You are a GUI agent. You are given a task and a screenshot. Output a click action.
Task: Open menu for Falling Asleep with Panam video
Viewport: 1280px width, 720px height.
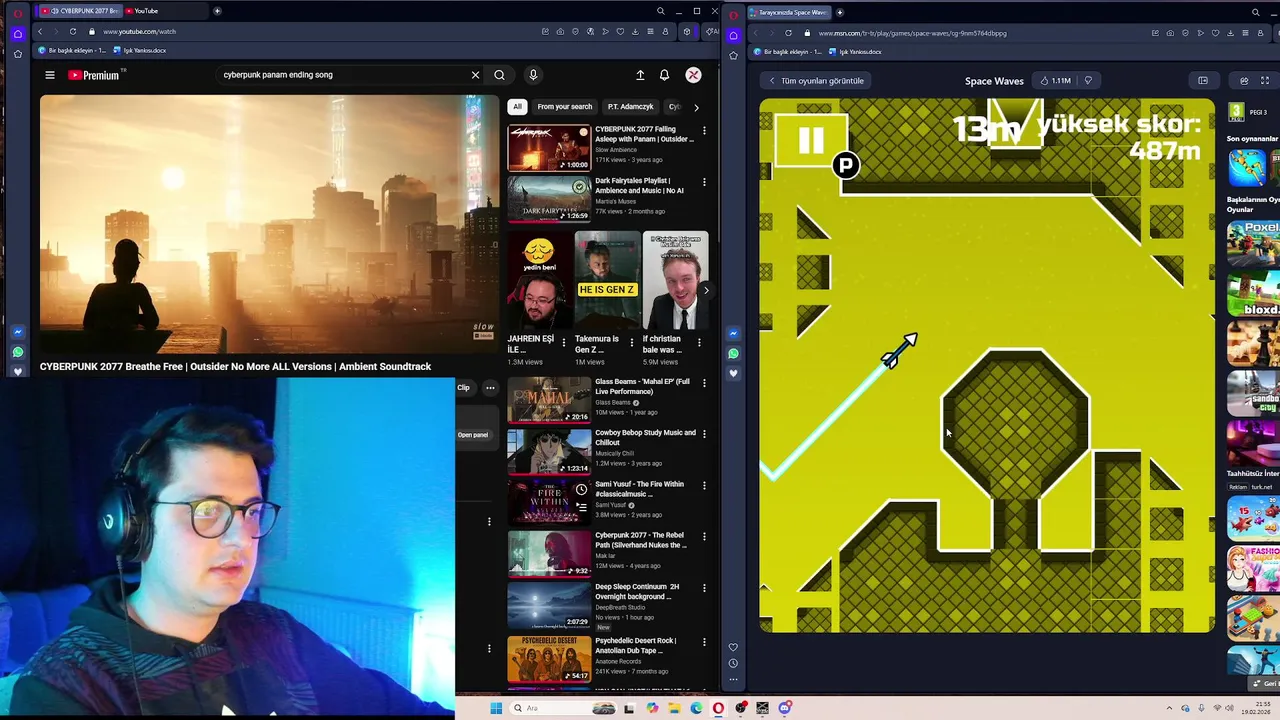704,130
